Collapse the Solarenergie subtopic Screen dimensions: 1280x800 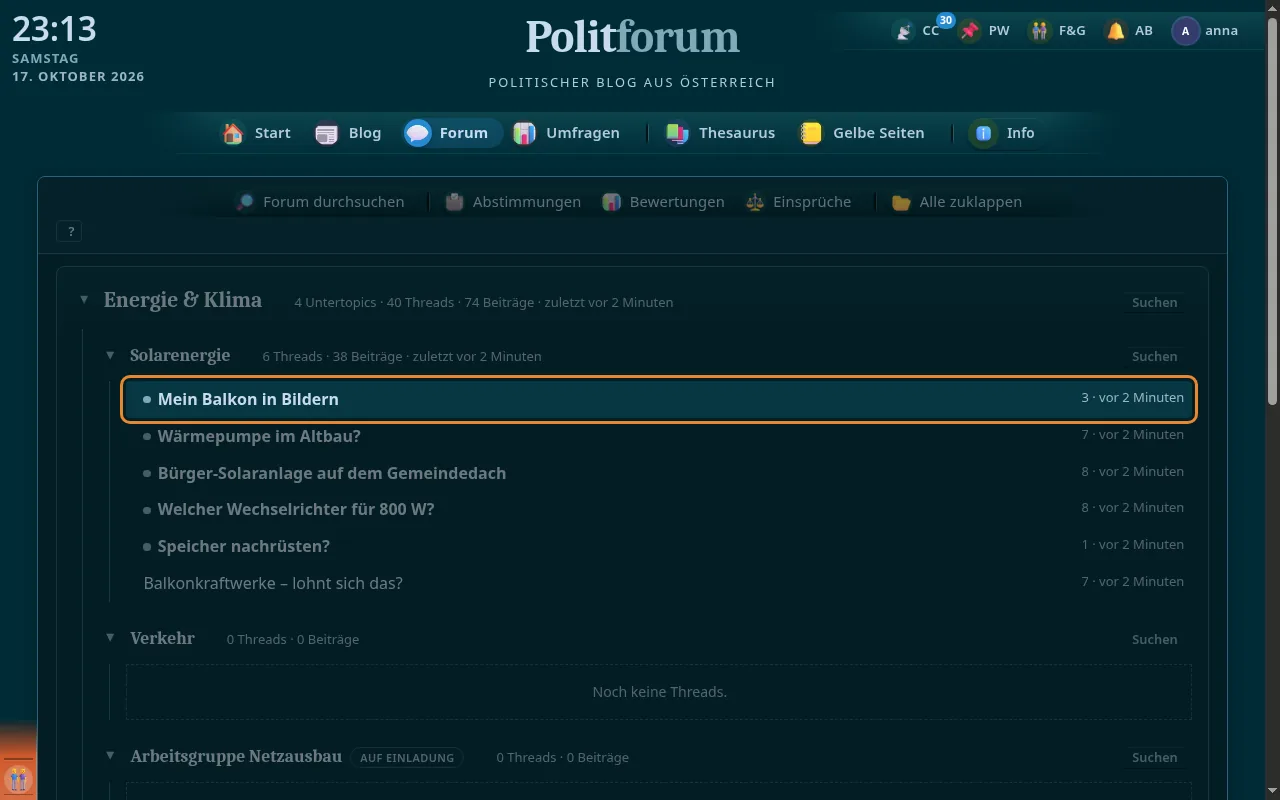pos(110,355)
